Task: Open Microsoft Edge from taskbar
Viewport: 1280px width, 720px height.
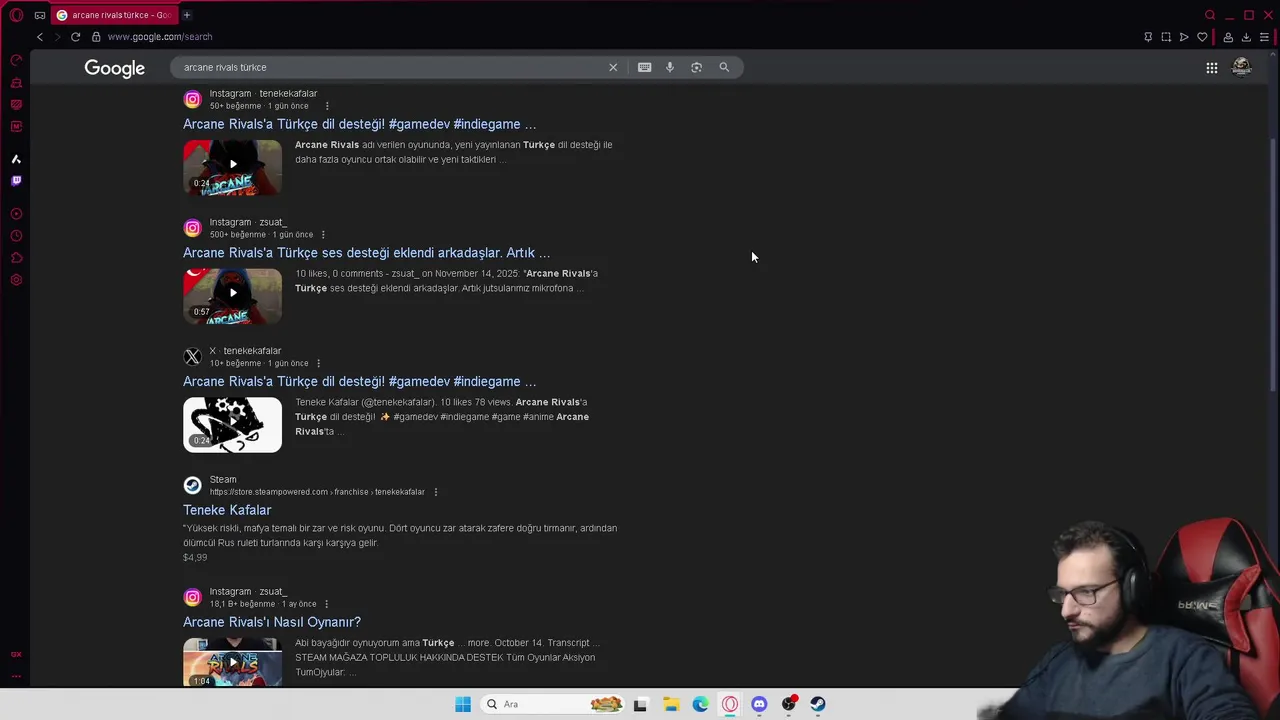Action: pos(700,704)
